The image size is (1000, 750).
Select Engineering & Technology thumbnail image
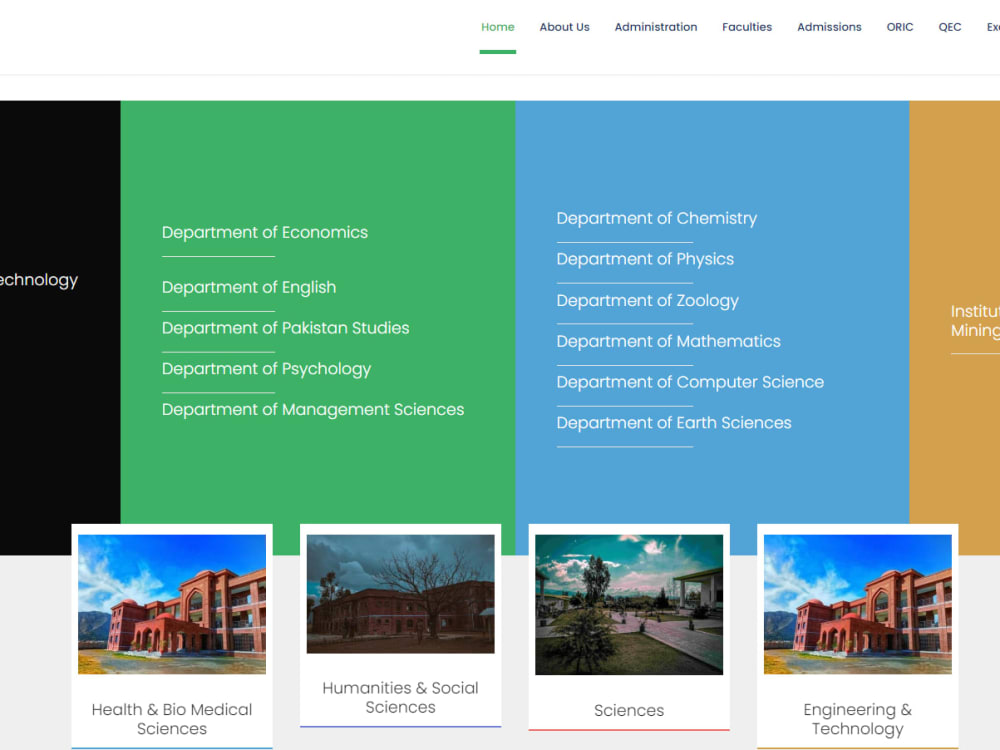(x=858, y=604)
